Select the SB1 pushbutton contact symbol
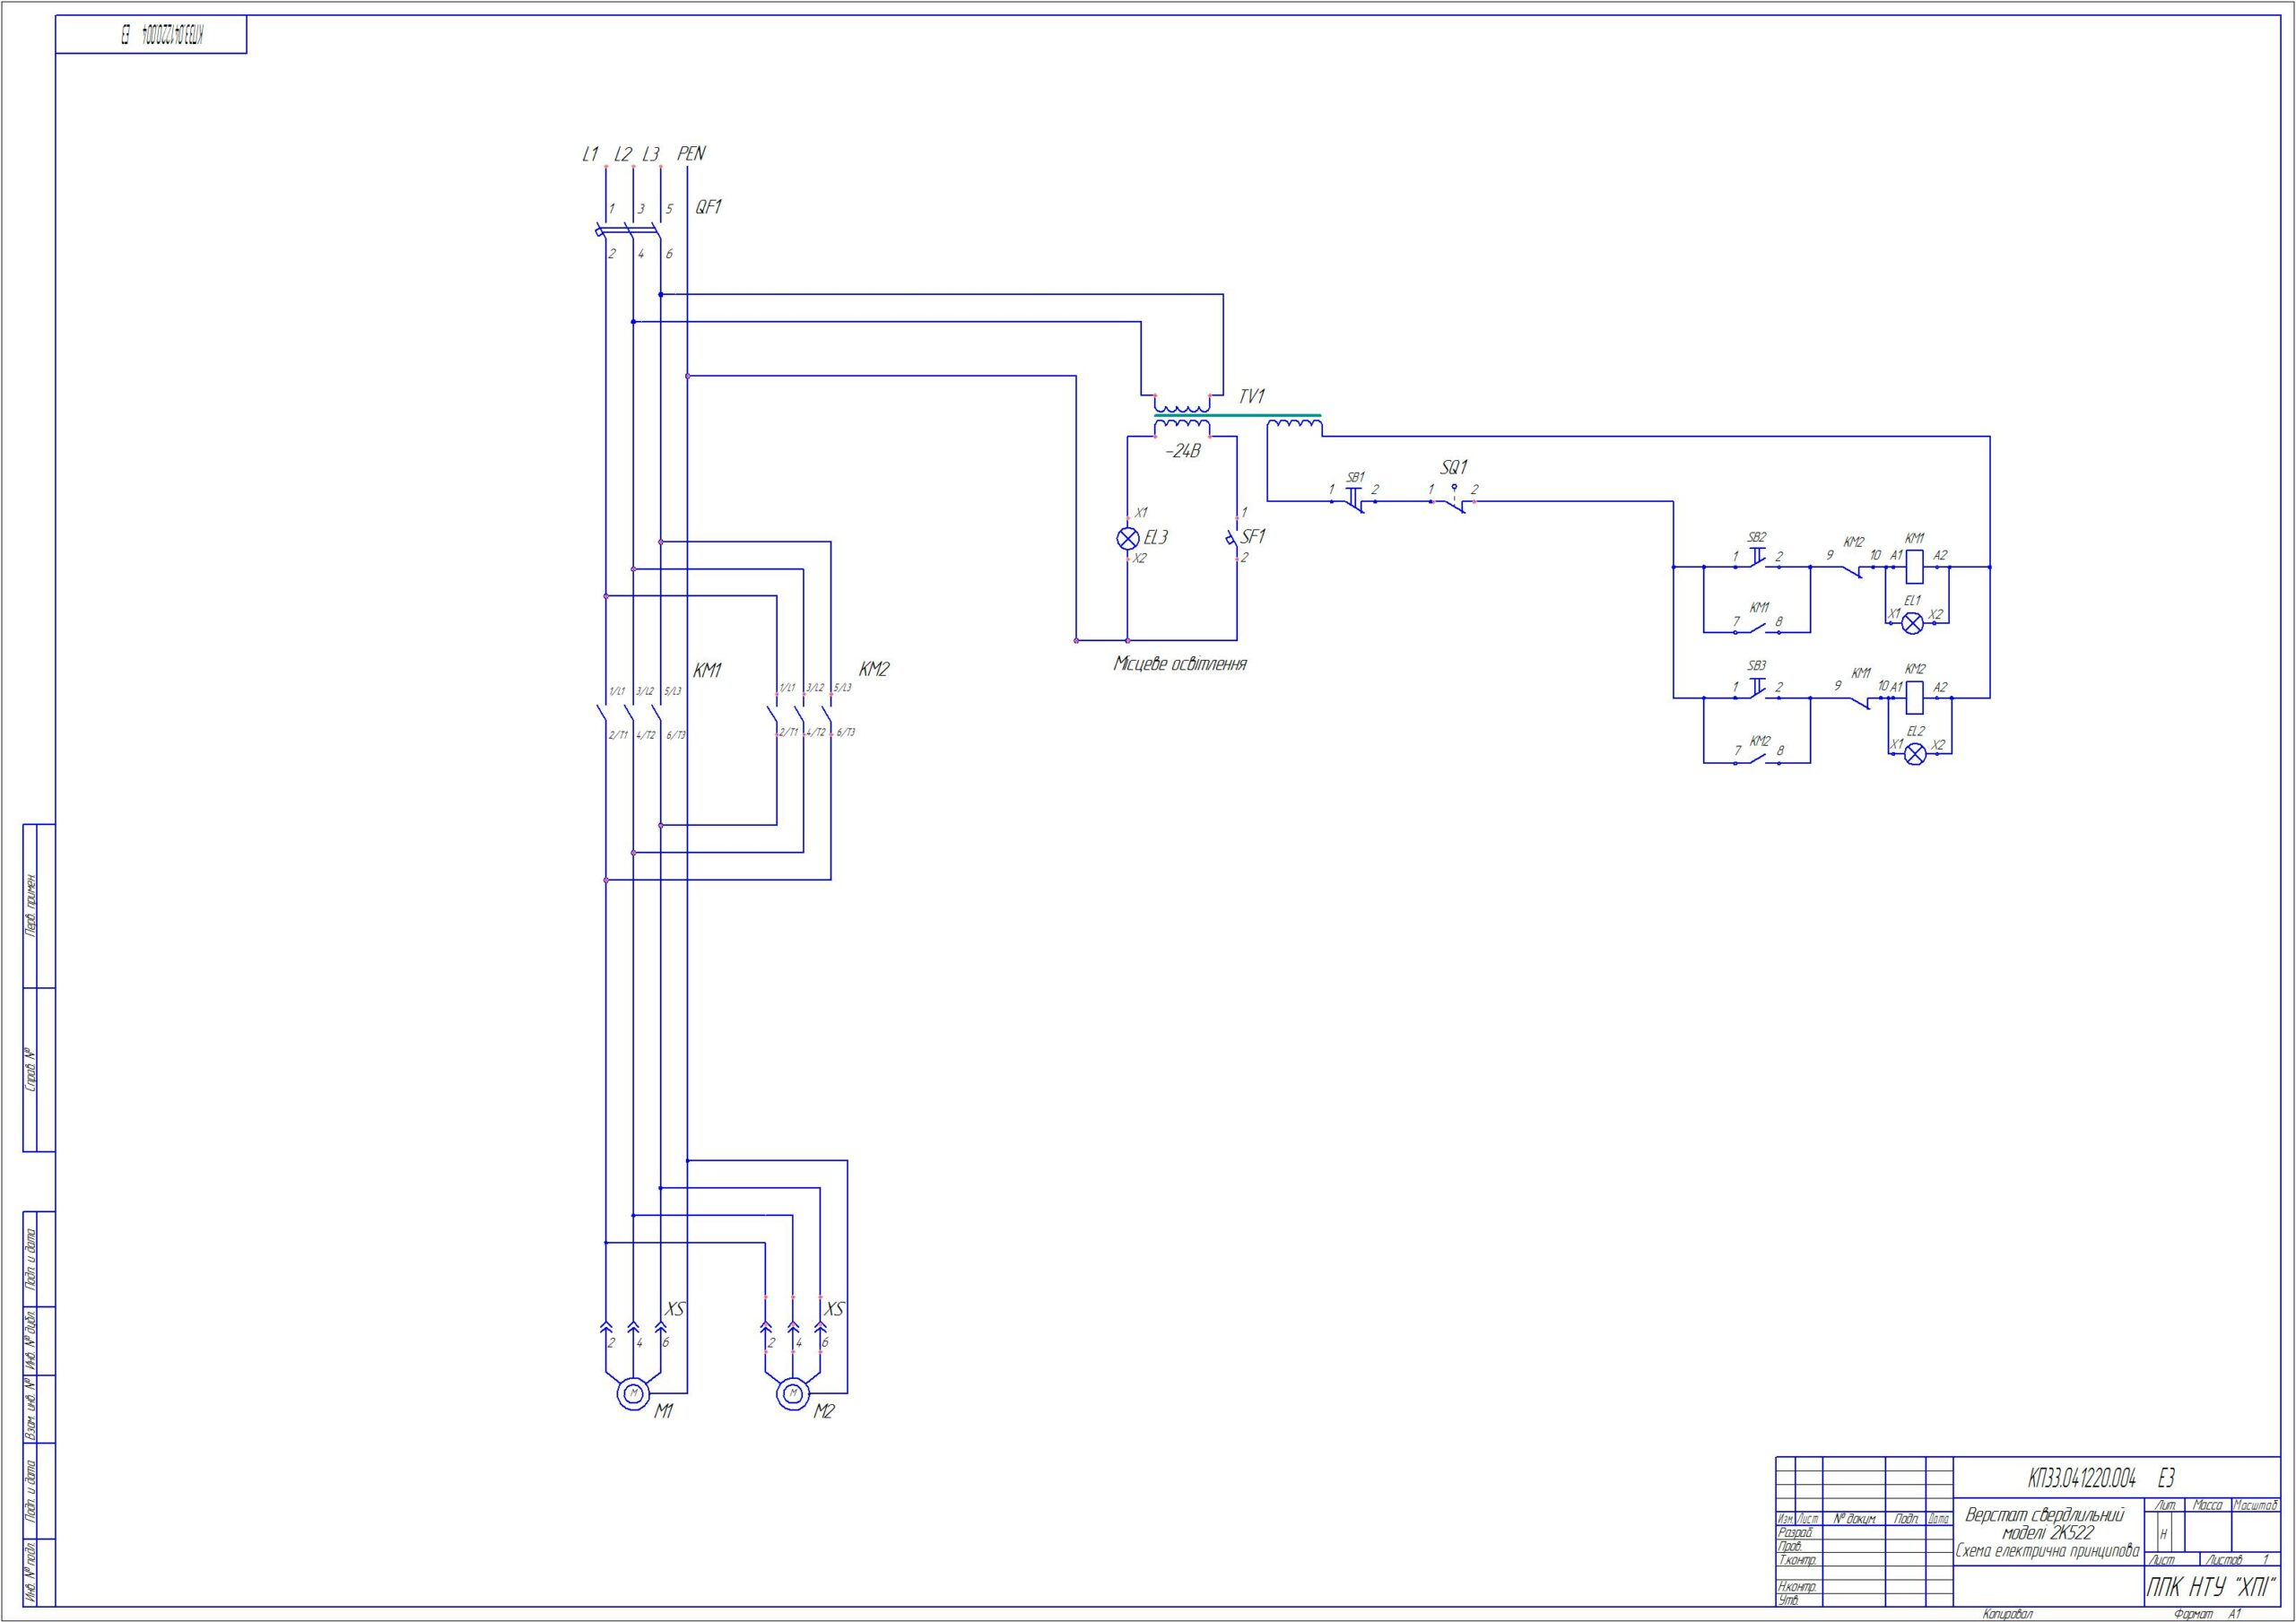Viewport: 2296px width, 1622px height. (1353, 499)
